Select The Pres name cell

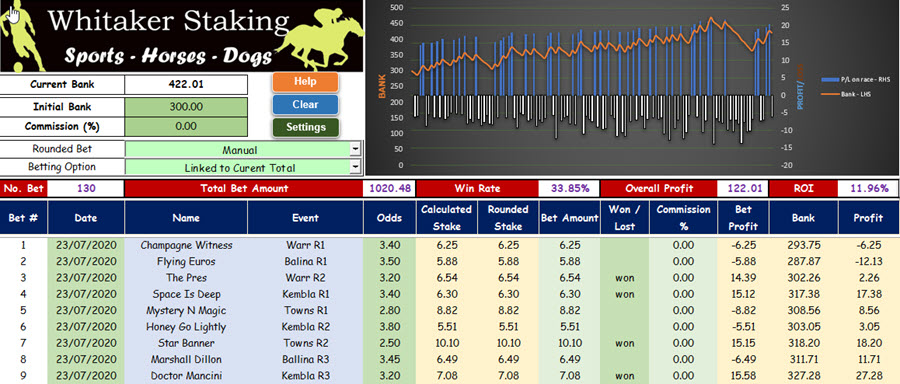pyautogui.click(x=186, y=278)
